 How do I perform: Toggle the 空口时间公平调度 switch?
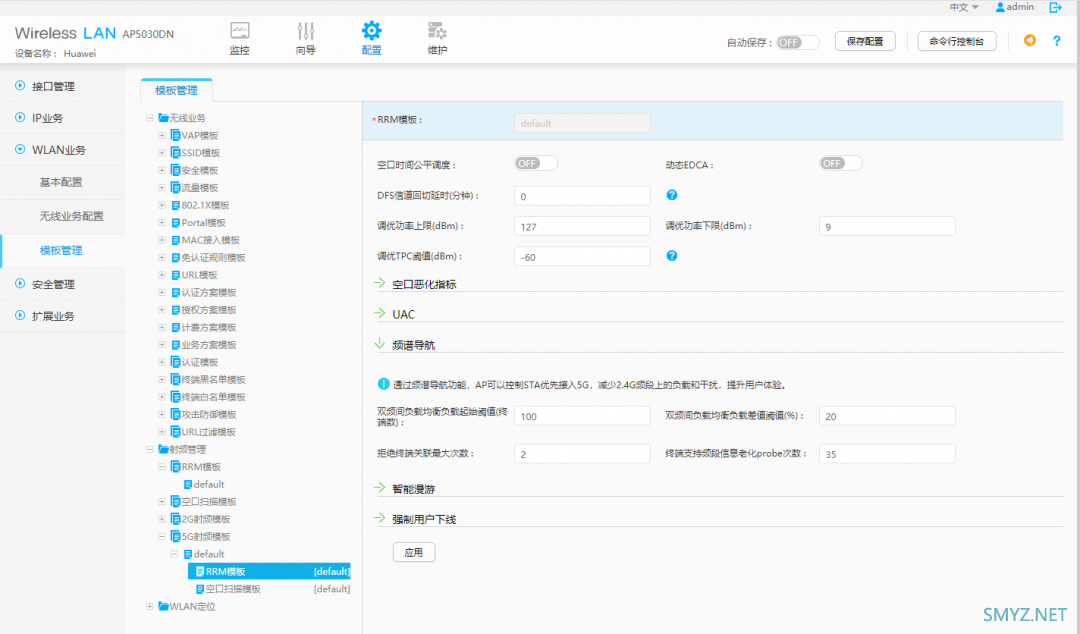point(536,163)
